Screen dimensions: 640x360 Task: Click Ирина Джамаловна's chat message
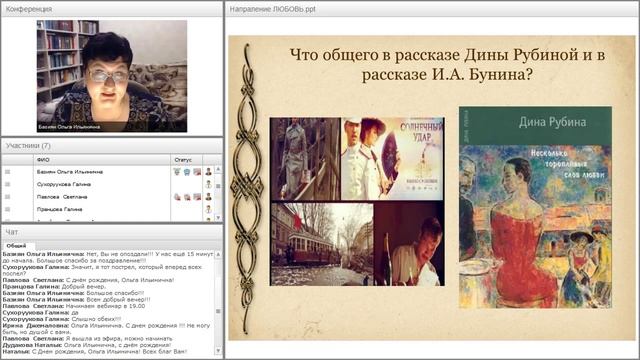[107, 329]
